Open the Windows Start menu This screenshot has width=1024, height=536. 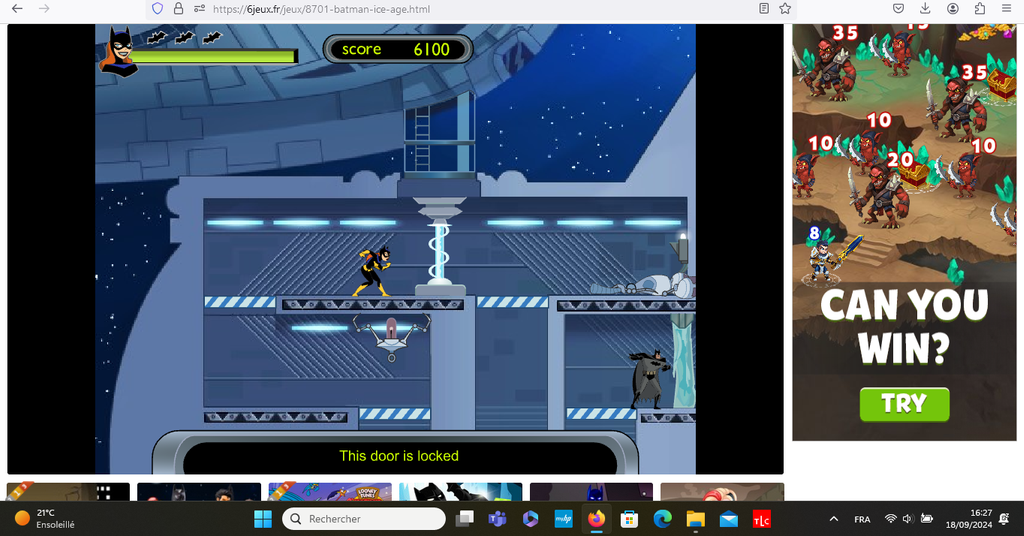(263, 519)
